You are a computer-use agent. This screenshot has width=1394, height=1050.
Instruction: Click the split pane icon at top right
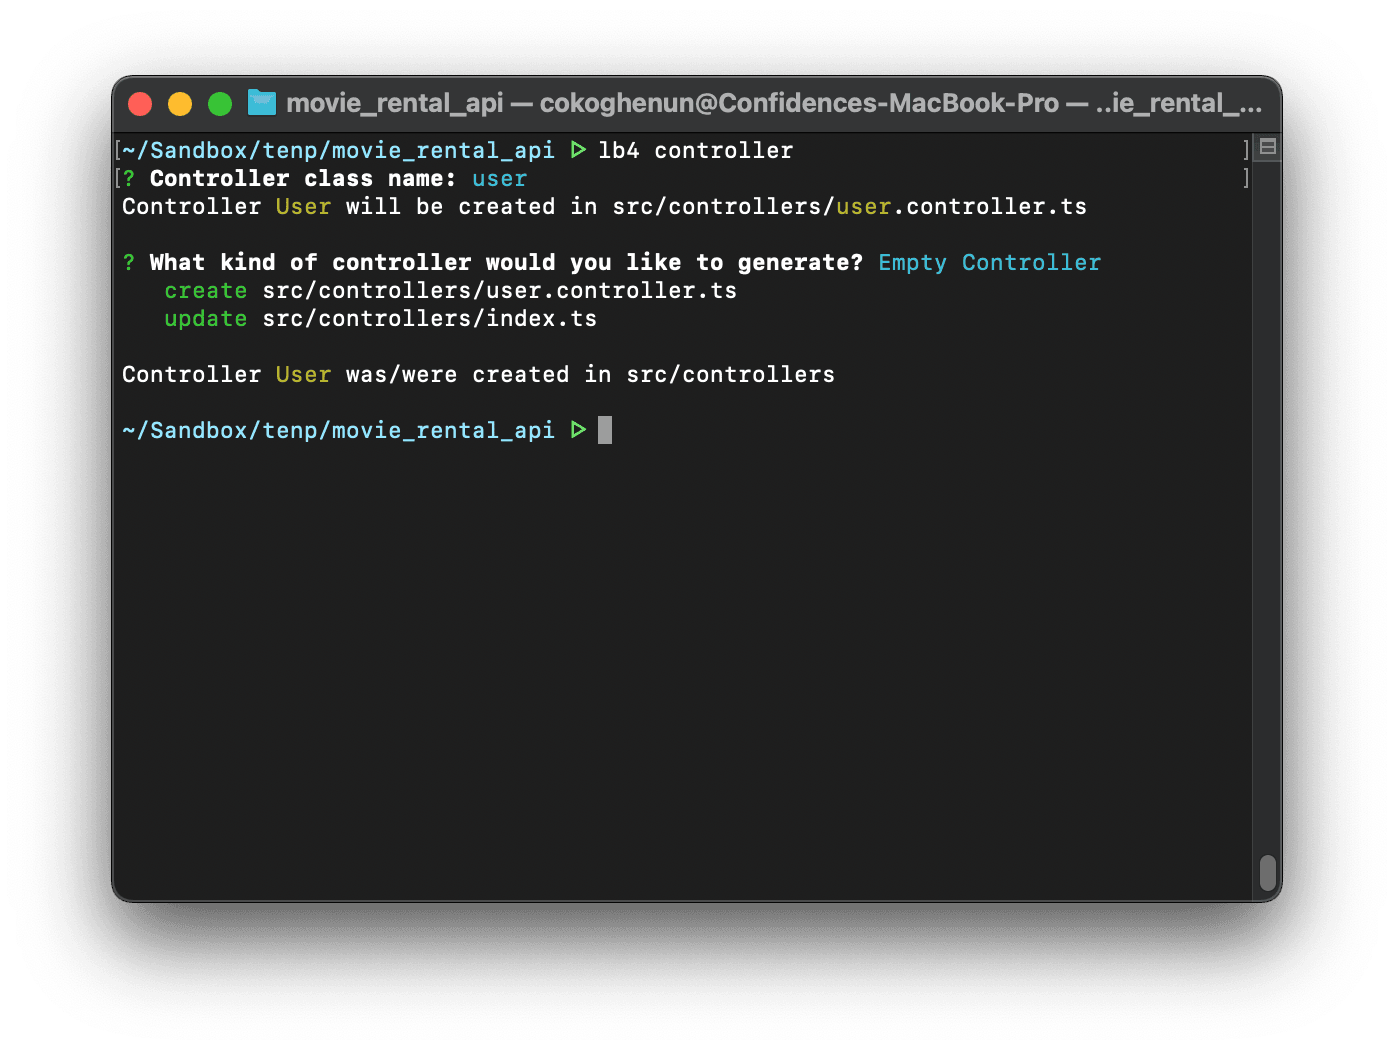point(1267,148)
